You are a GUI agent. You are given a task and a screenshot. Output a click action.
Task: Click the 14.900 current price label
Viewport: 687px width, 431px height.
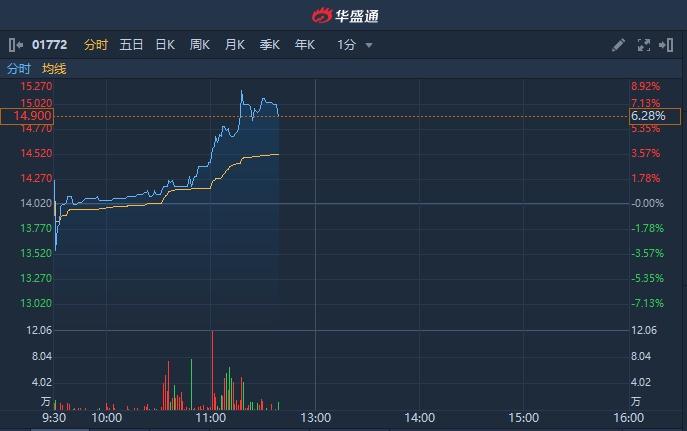coord(27,116)
